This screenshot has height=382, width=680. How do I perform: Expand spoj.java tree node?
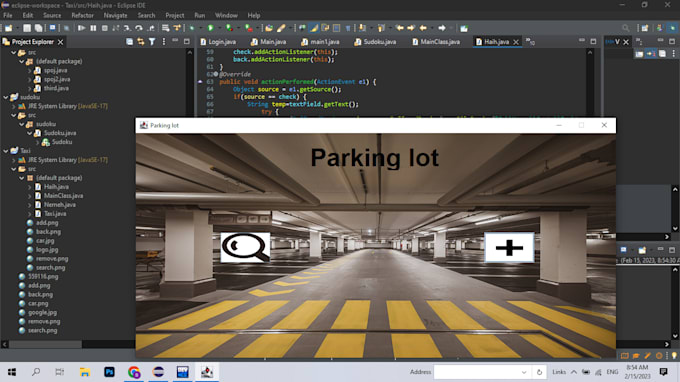click(29, 70)
